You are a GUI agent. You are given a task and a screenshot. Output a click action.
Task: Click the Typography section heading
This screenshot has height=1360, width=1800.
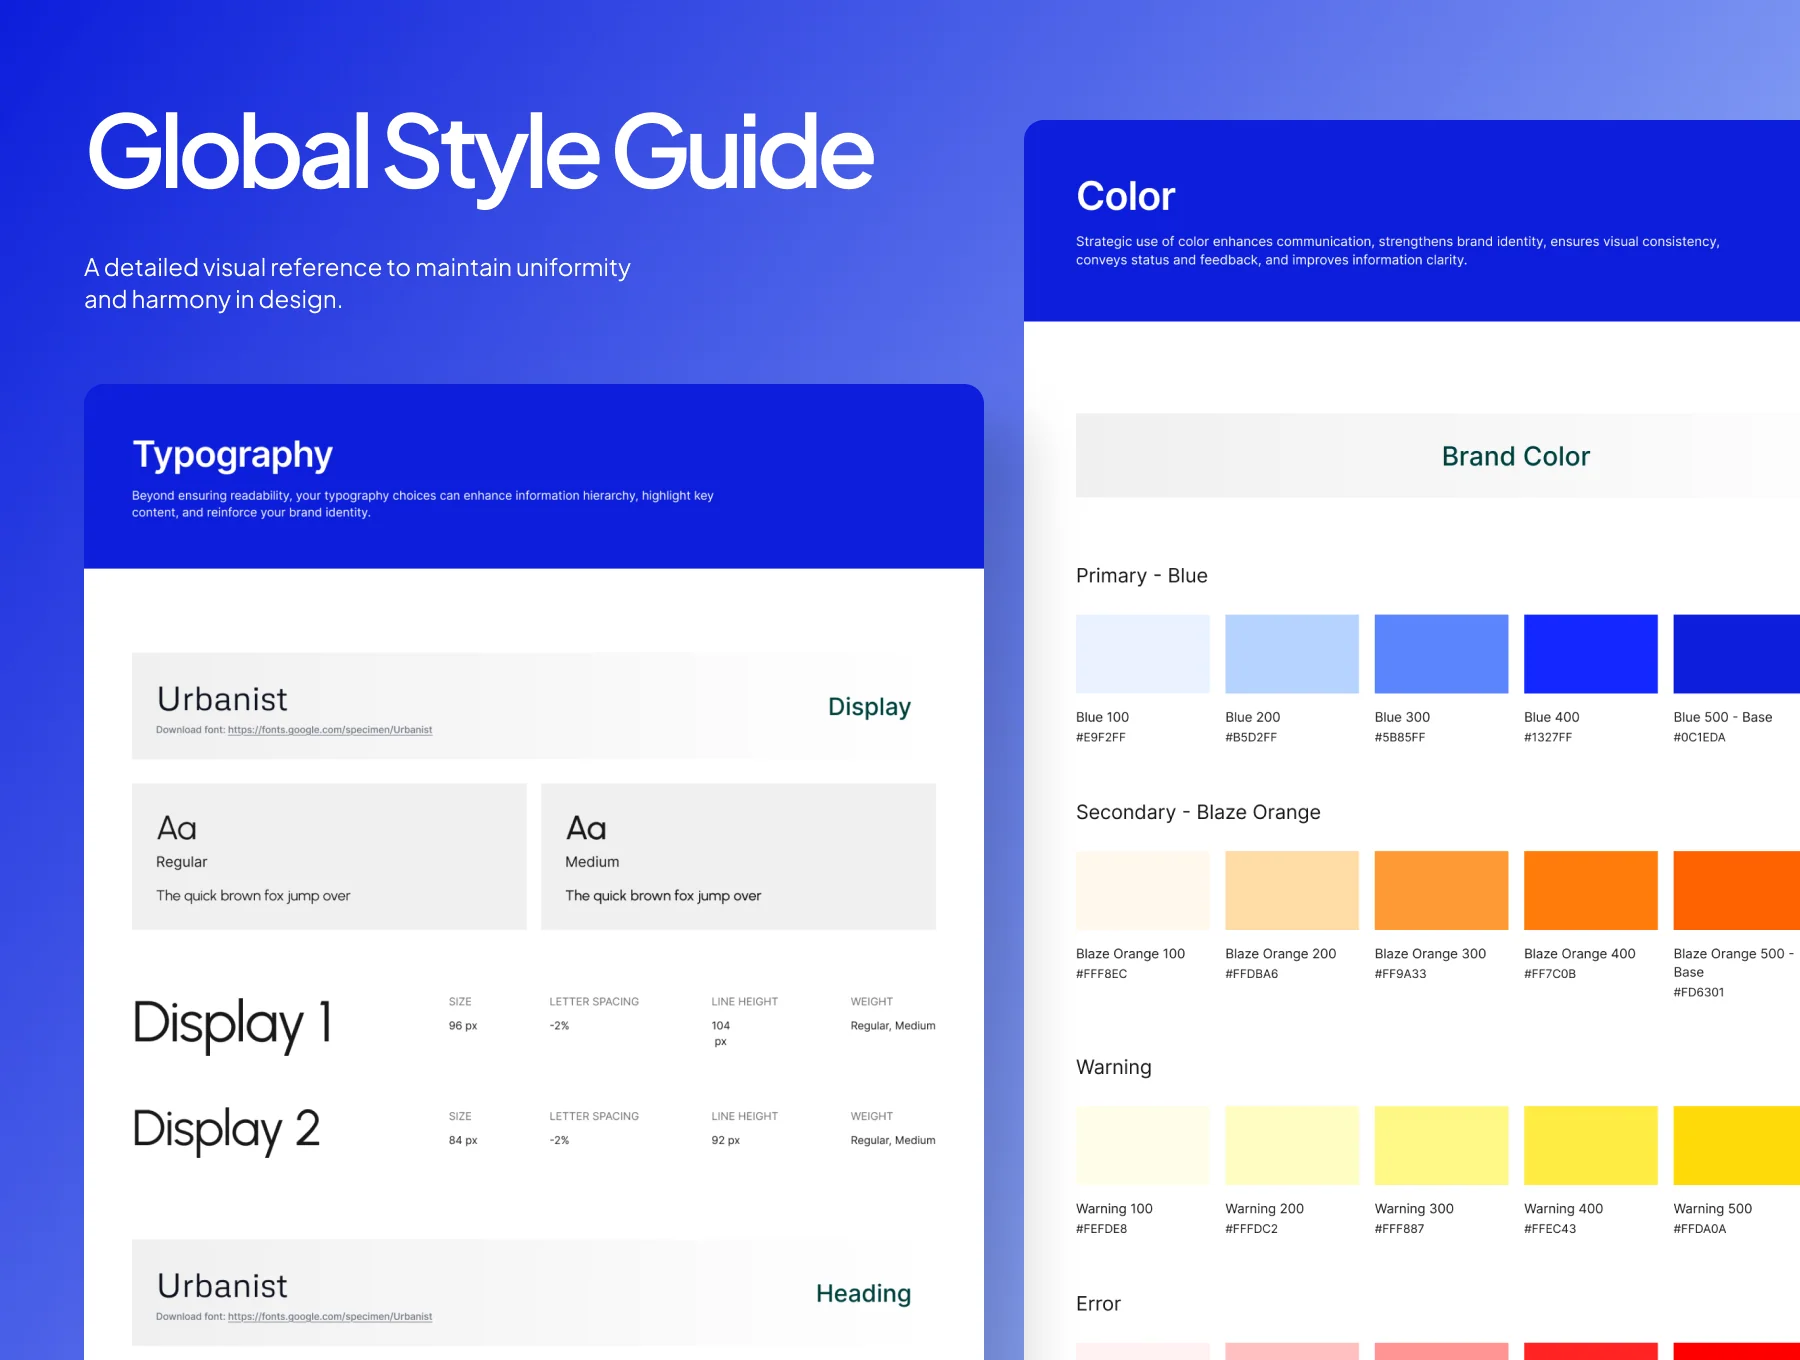pyautogui.click(x=232, y=455)
